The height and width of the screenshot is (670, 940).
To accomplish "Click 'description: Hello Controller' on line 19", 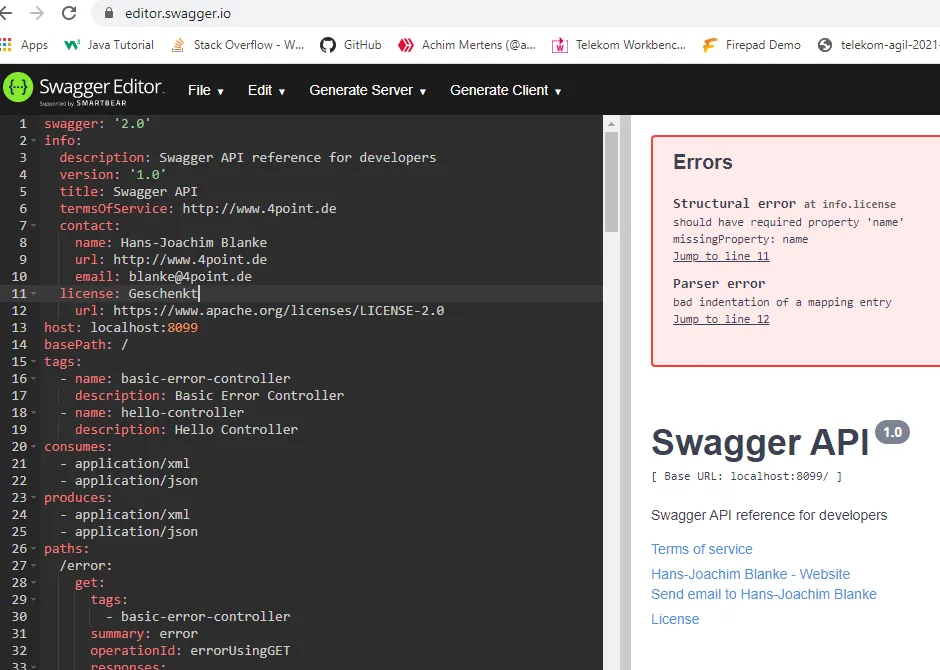I will click(186, 430).
